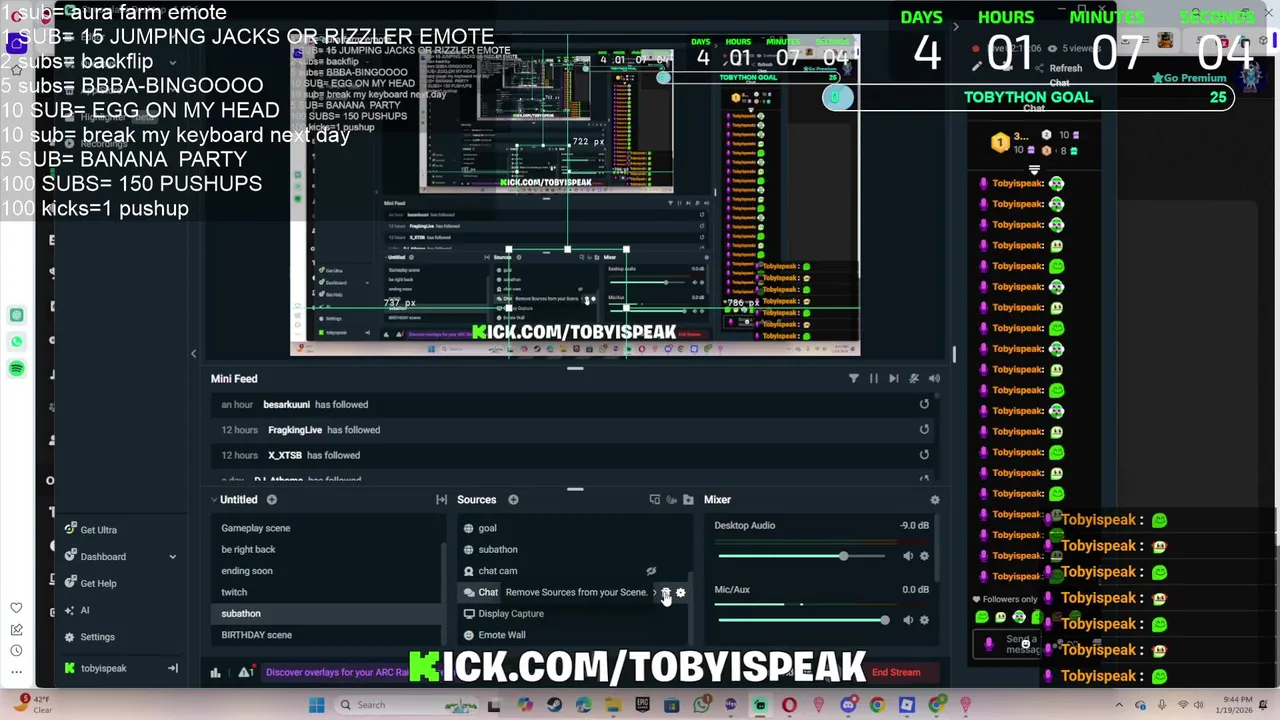Select the chat cam source
Image resolution: width=1280 pixels, height=720 pixels.
coord(498,571)
